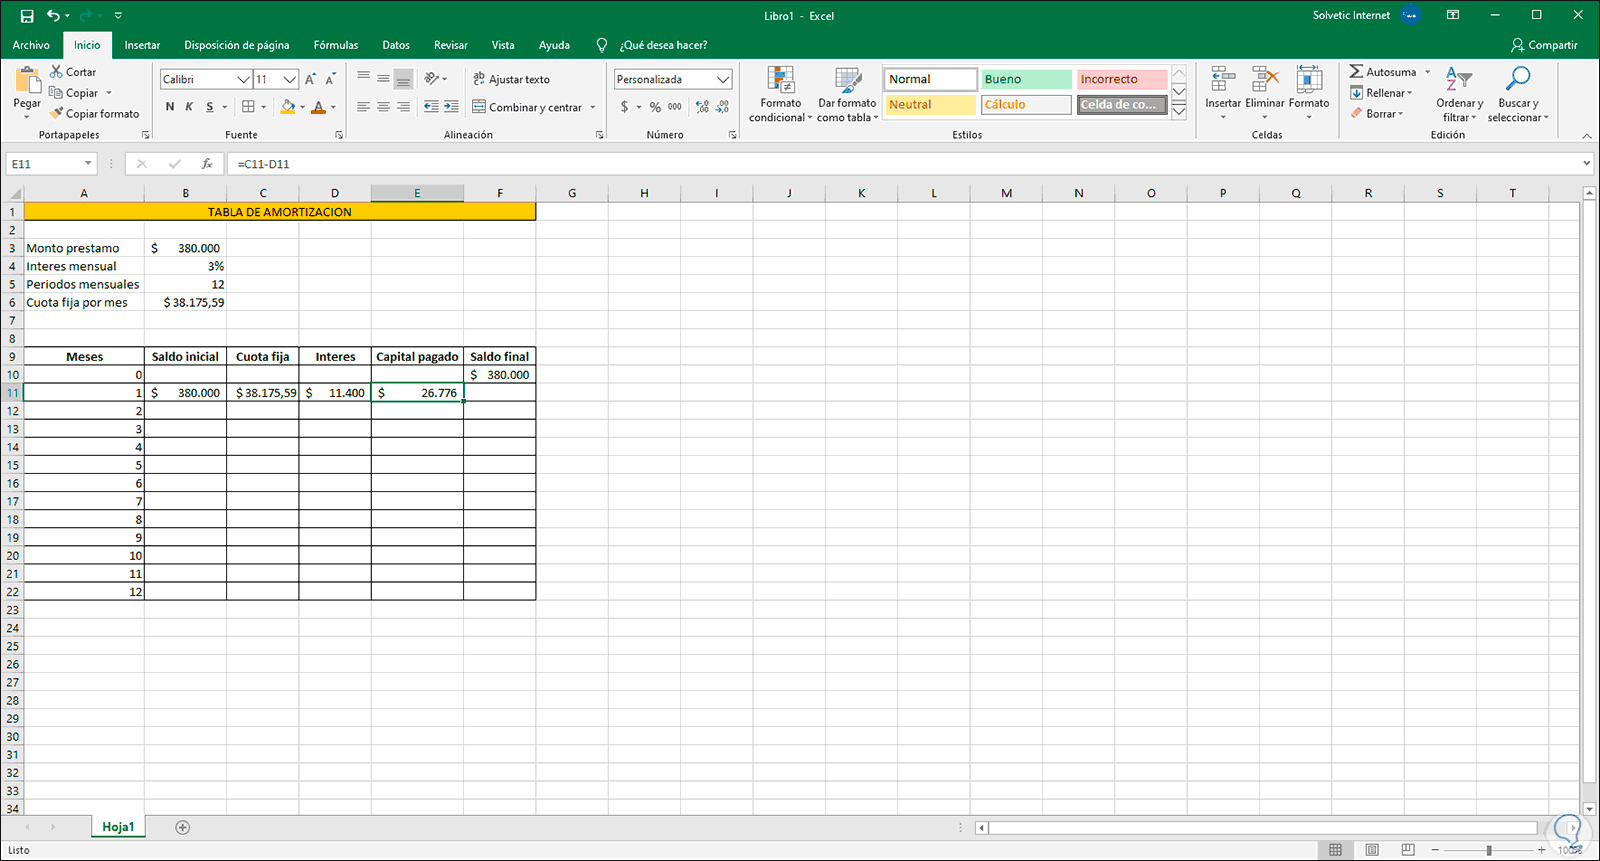Screen dimensions: 1600x861
Task: Apply the Incorrecto cell style
Action: tap(1122, 79)
